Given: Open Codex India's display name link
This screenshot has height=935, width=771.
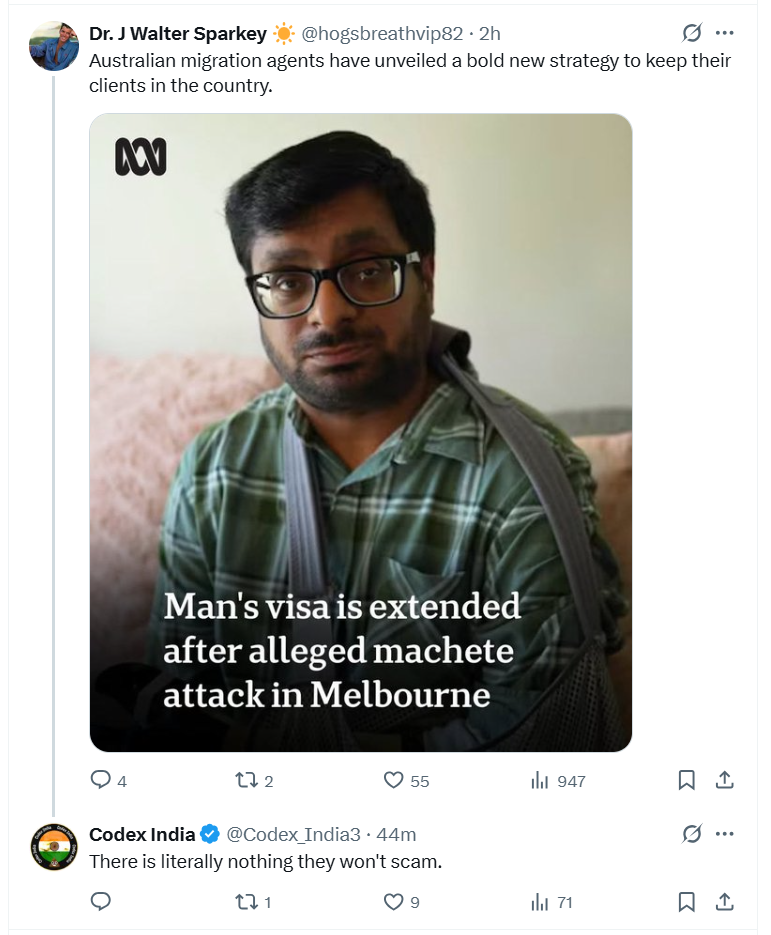Looking at the screenshot, I should (142, 834).
